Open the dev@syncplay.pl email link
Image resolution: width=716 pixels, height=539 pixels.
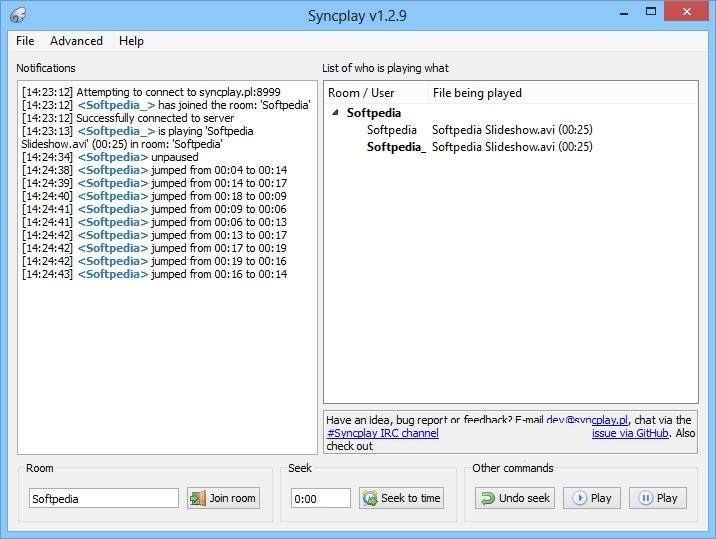click(587, 420)
